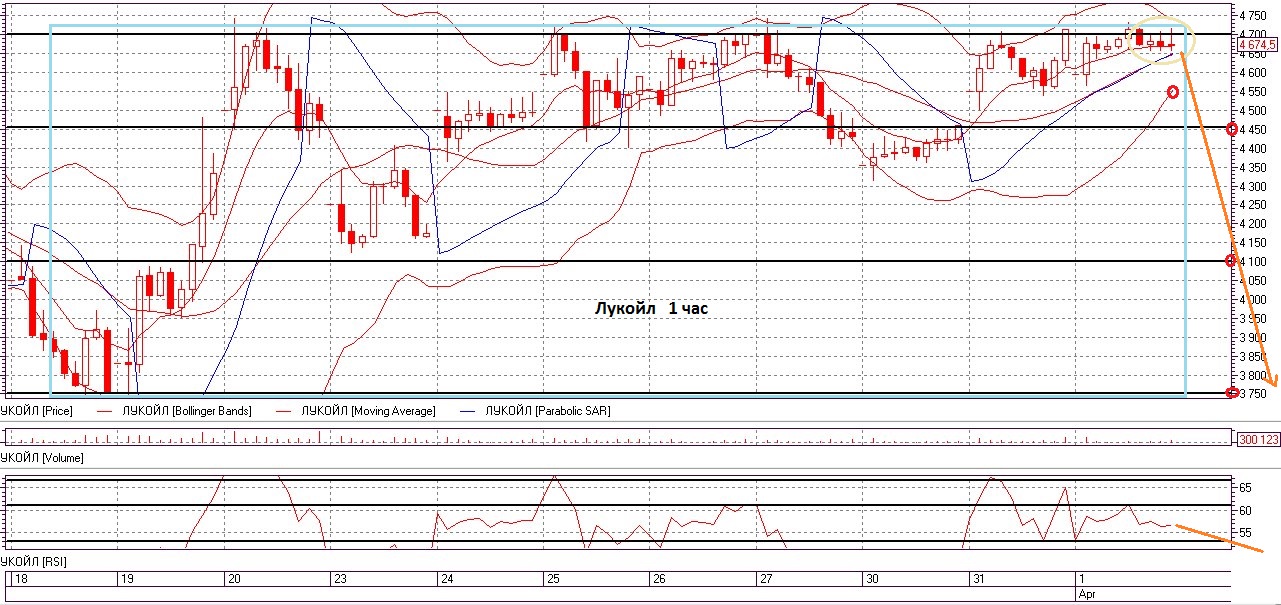This screenshot has width=1281, height=605.
Task: Click the RSI scale value 55
Action: pyautogui.click(x=1246, y=533)
